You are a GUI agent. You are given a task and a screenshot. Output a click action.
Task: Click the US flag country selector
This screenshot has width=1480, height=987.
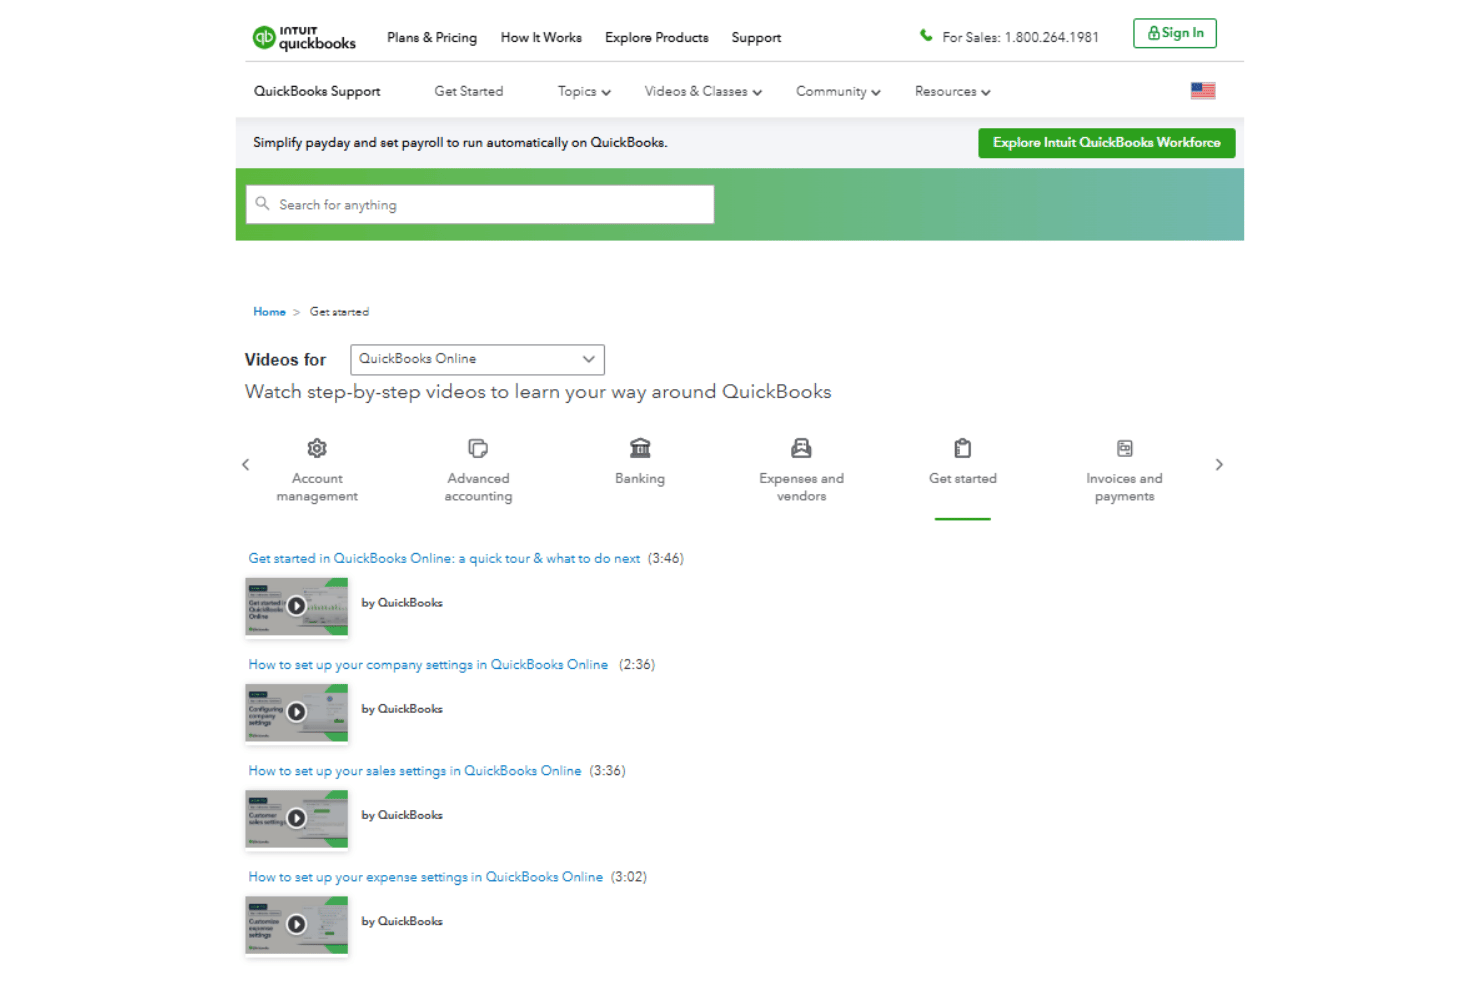coord(1203,91)
